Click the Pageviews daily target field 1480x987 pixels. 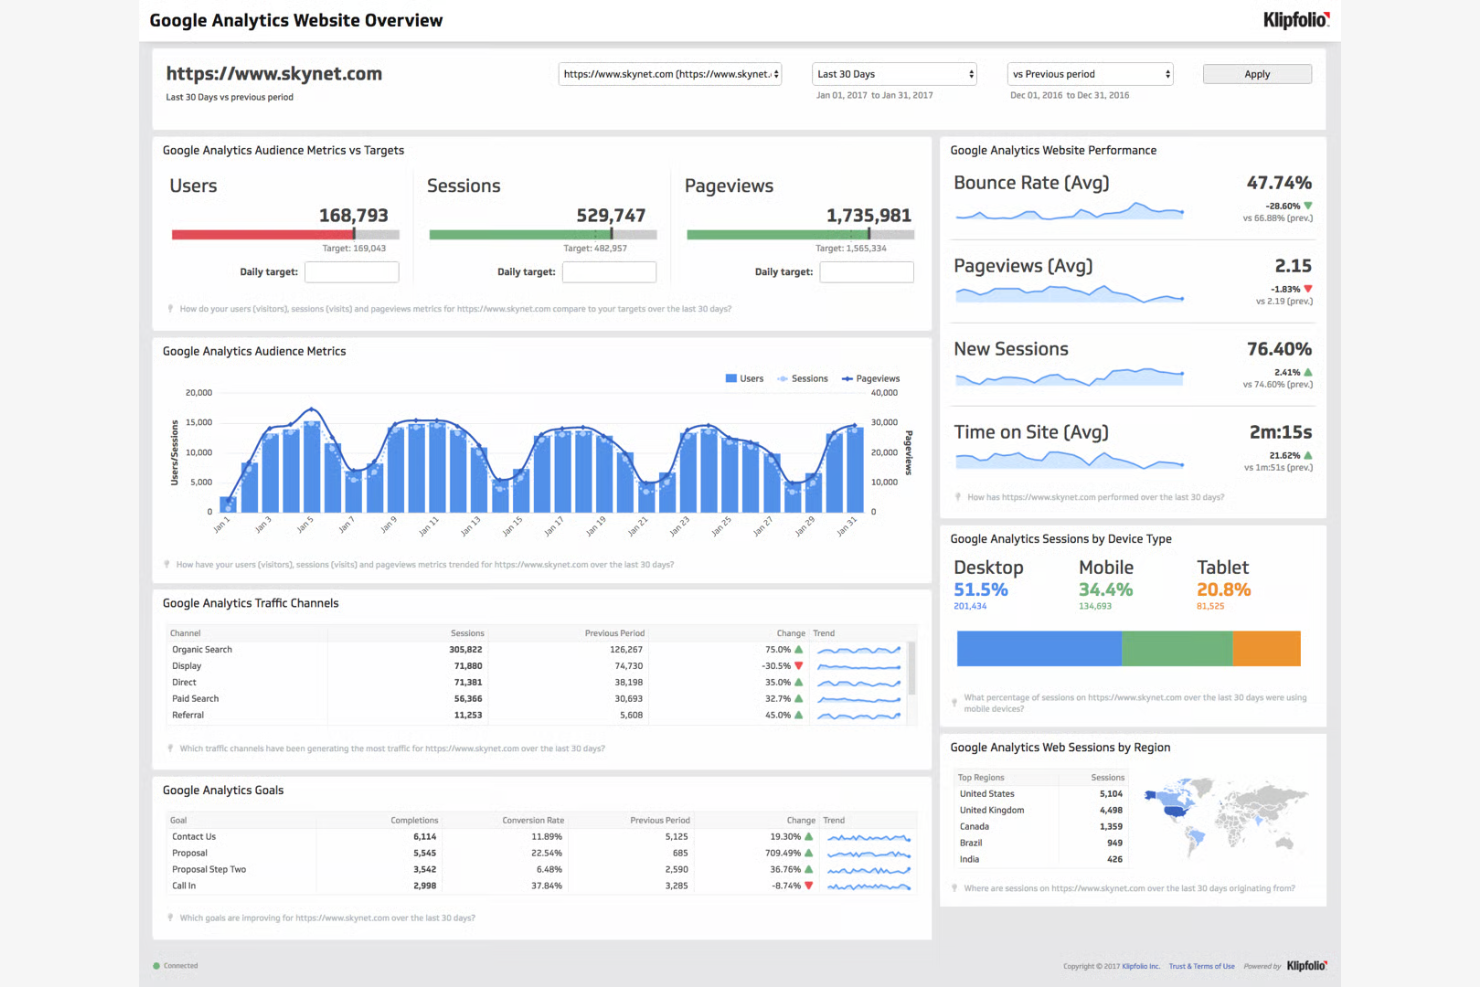(x=866, y=272)
